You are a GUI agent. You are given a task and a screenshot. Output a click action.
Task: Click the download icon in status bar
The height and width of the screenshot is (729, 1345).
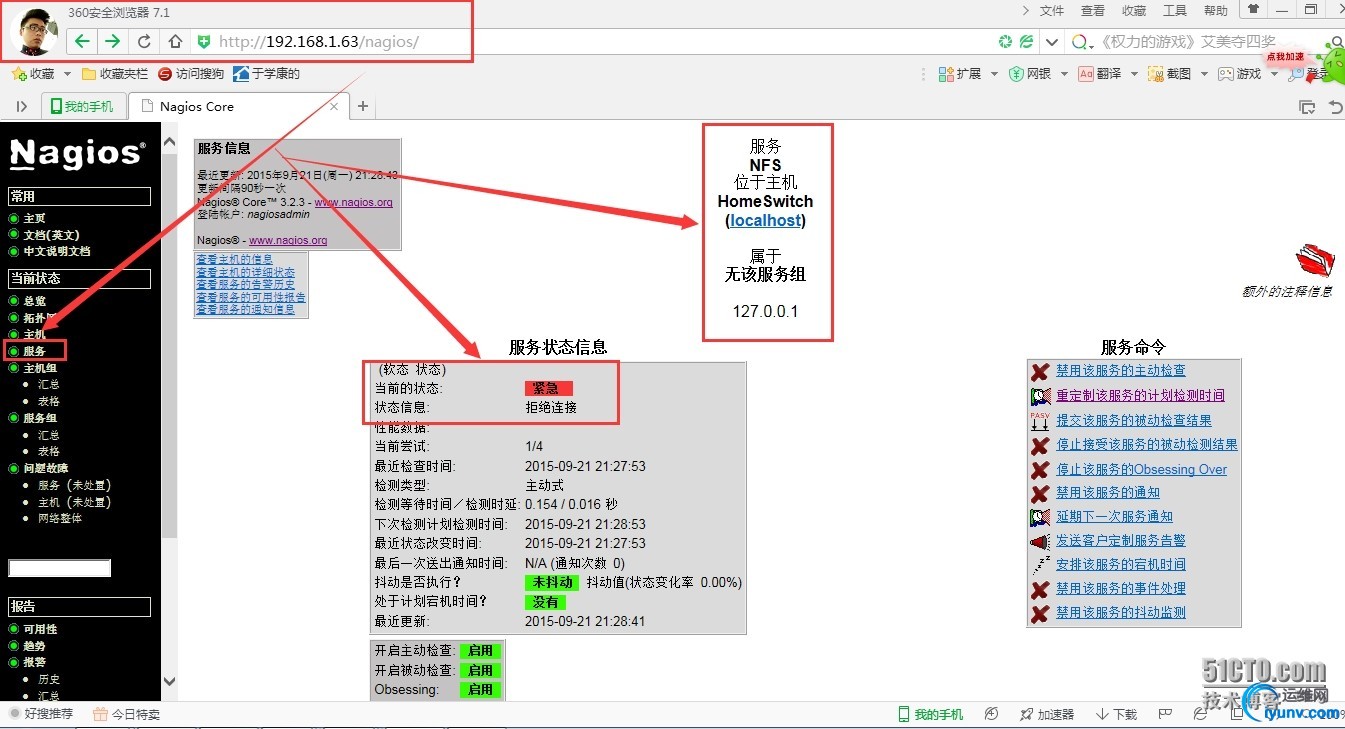tap(1102, 714)
